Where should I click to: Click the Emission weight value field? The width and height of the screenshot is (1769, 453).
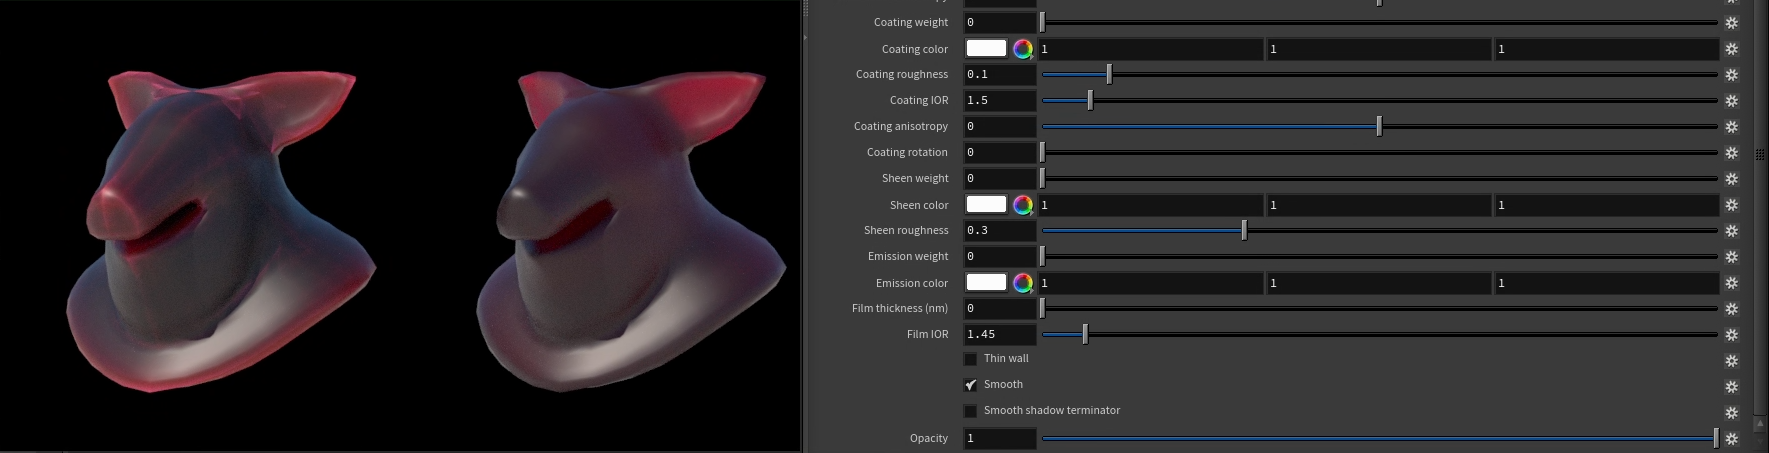[x=1000, y=256]
